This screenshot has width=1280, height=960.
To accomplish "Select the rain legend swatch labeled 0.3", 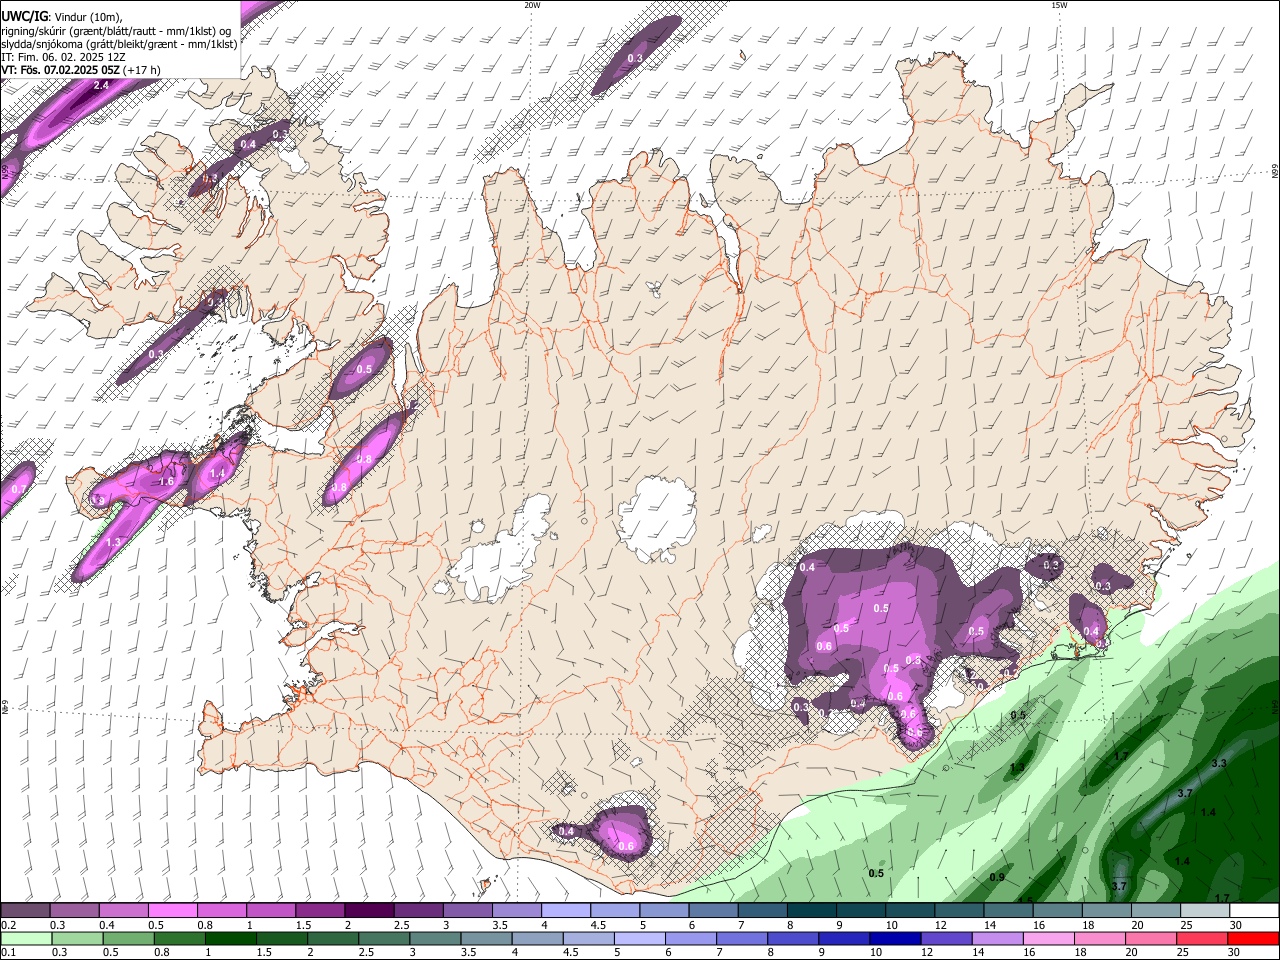I will click(x=77, y=938).
